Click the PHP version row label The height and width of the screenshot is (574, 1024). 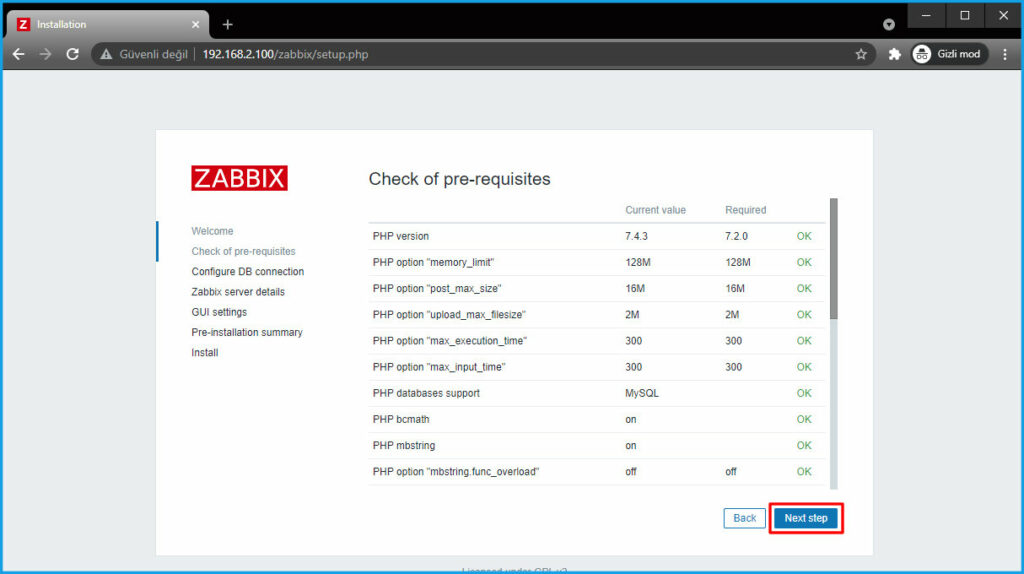tap(400, 236)
